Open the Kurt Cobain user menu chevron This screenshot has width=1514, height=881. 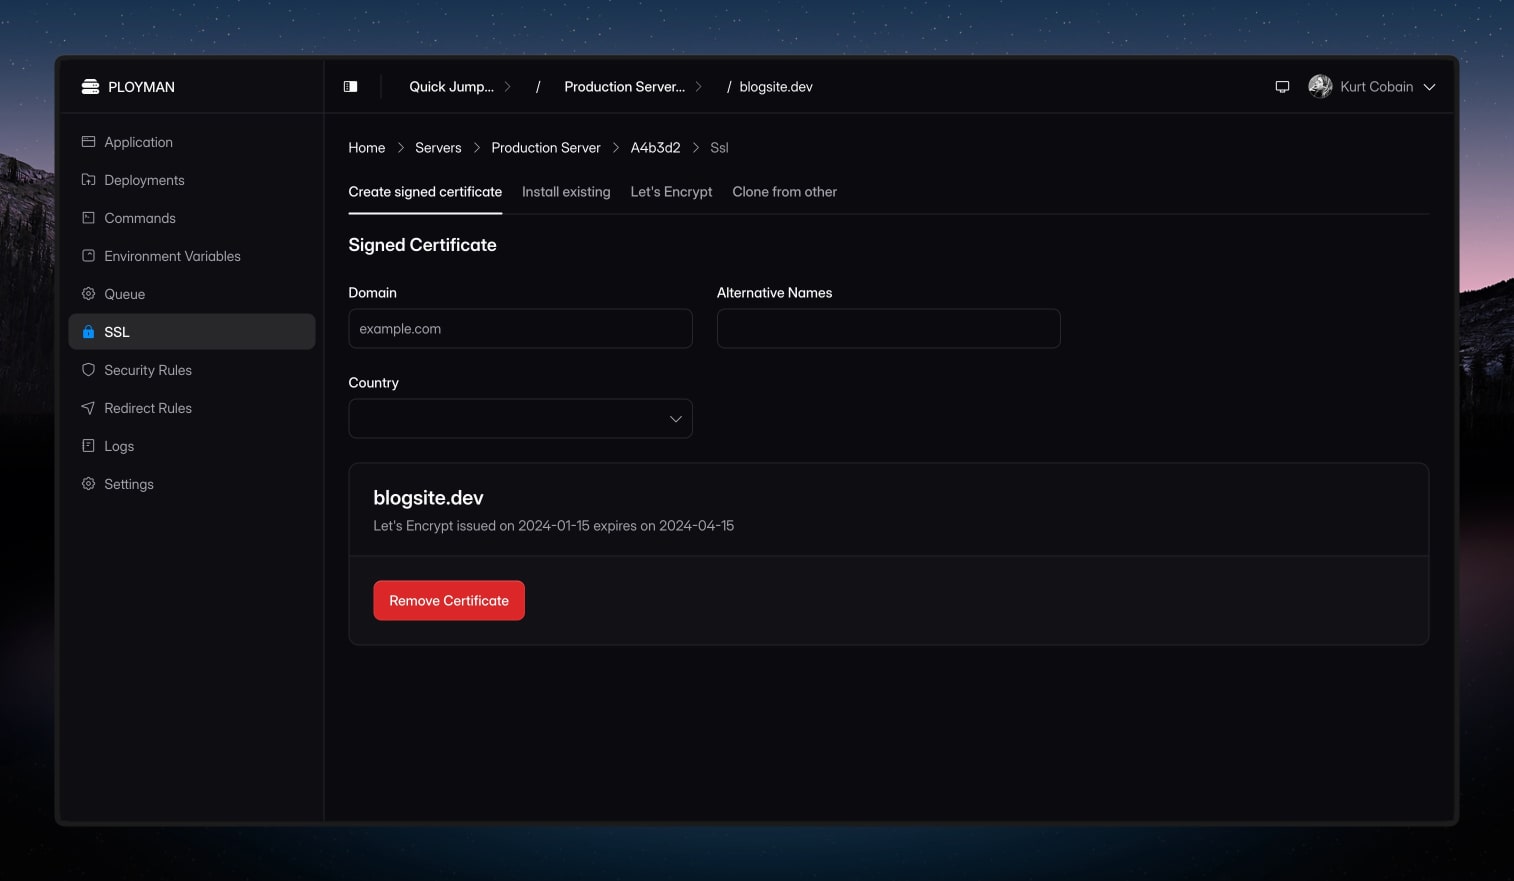tap(1429, 87)
